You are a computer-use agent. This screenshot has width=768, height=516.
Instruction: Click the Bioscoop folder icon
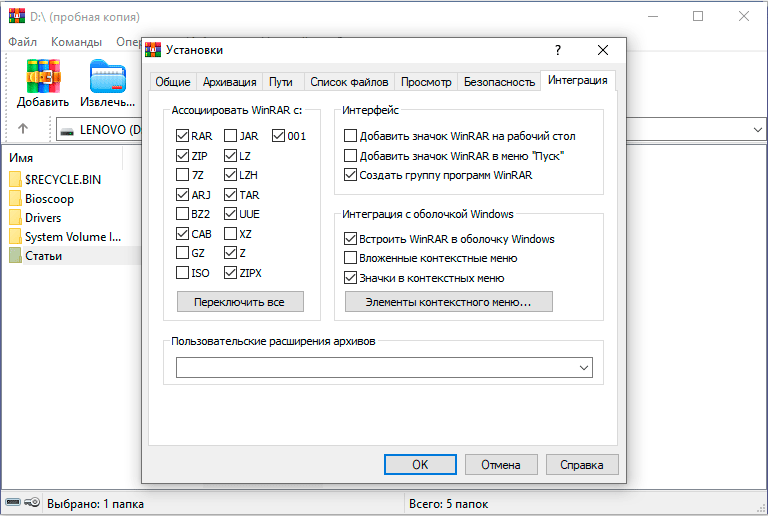pos(15,198)
